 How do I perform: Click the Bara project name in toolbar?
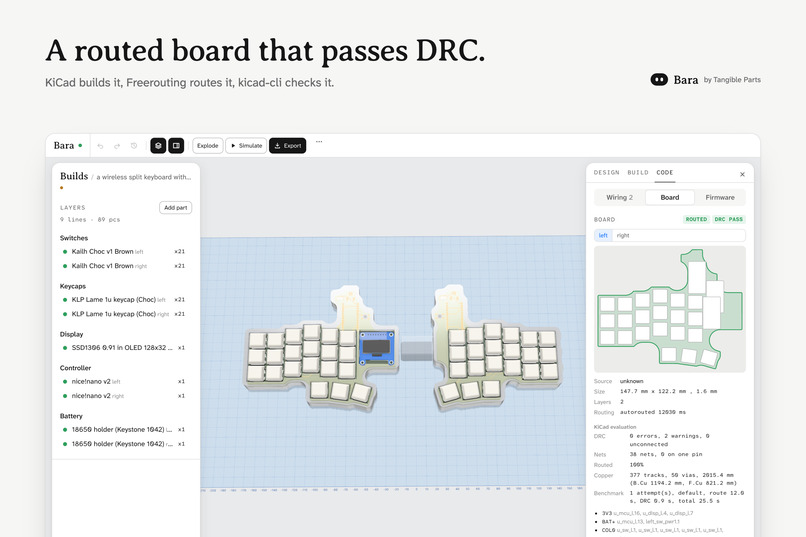point(64,145)
